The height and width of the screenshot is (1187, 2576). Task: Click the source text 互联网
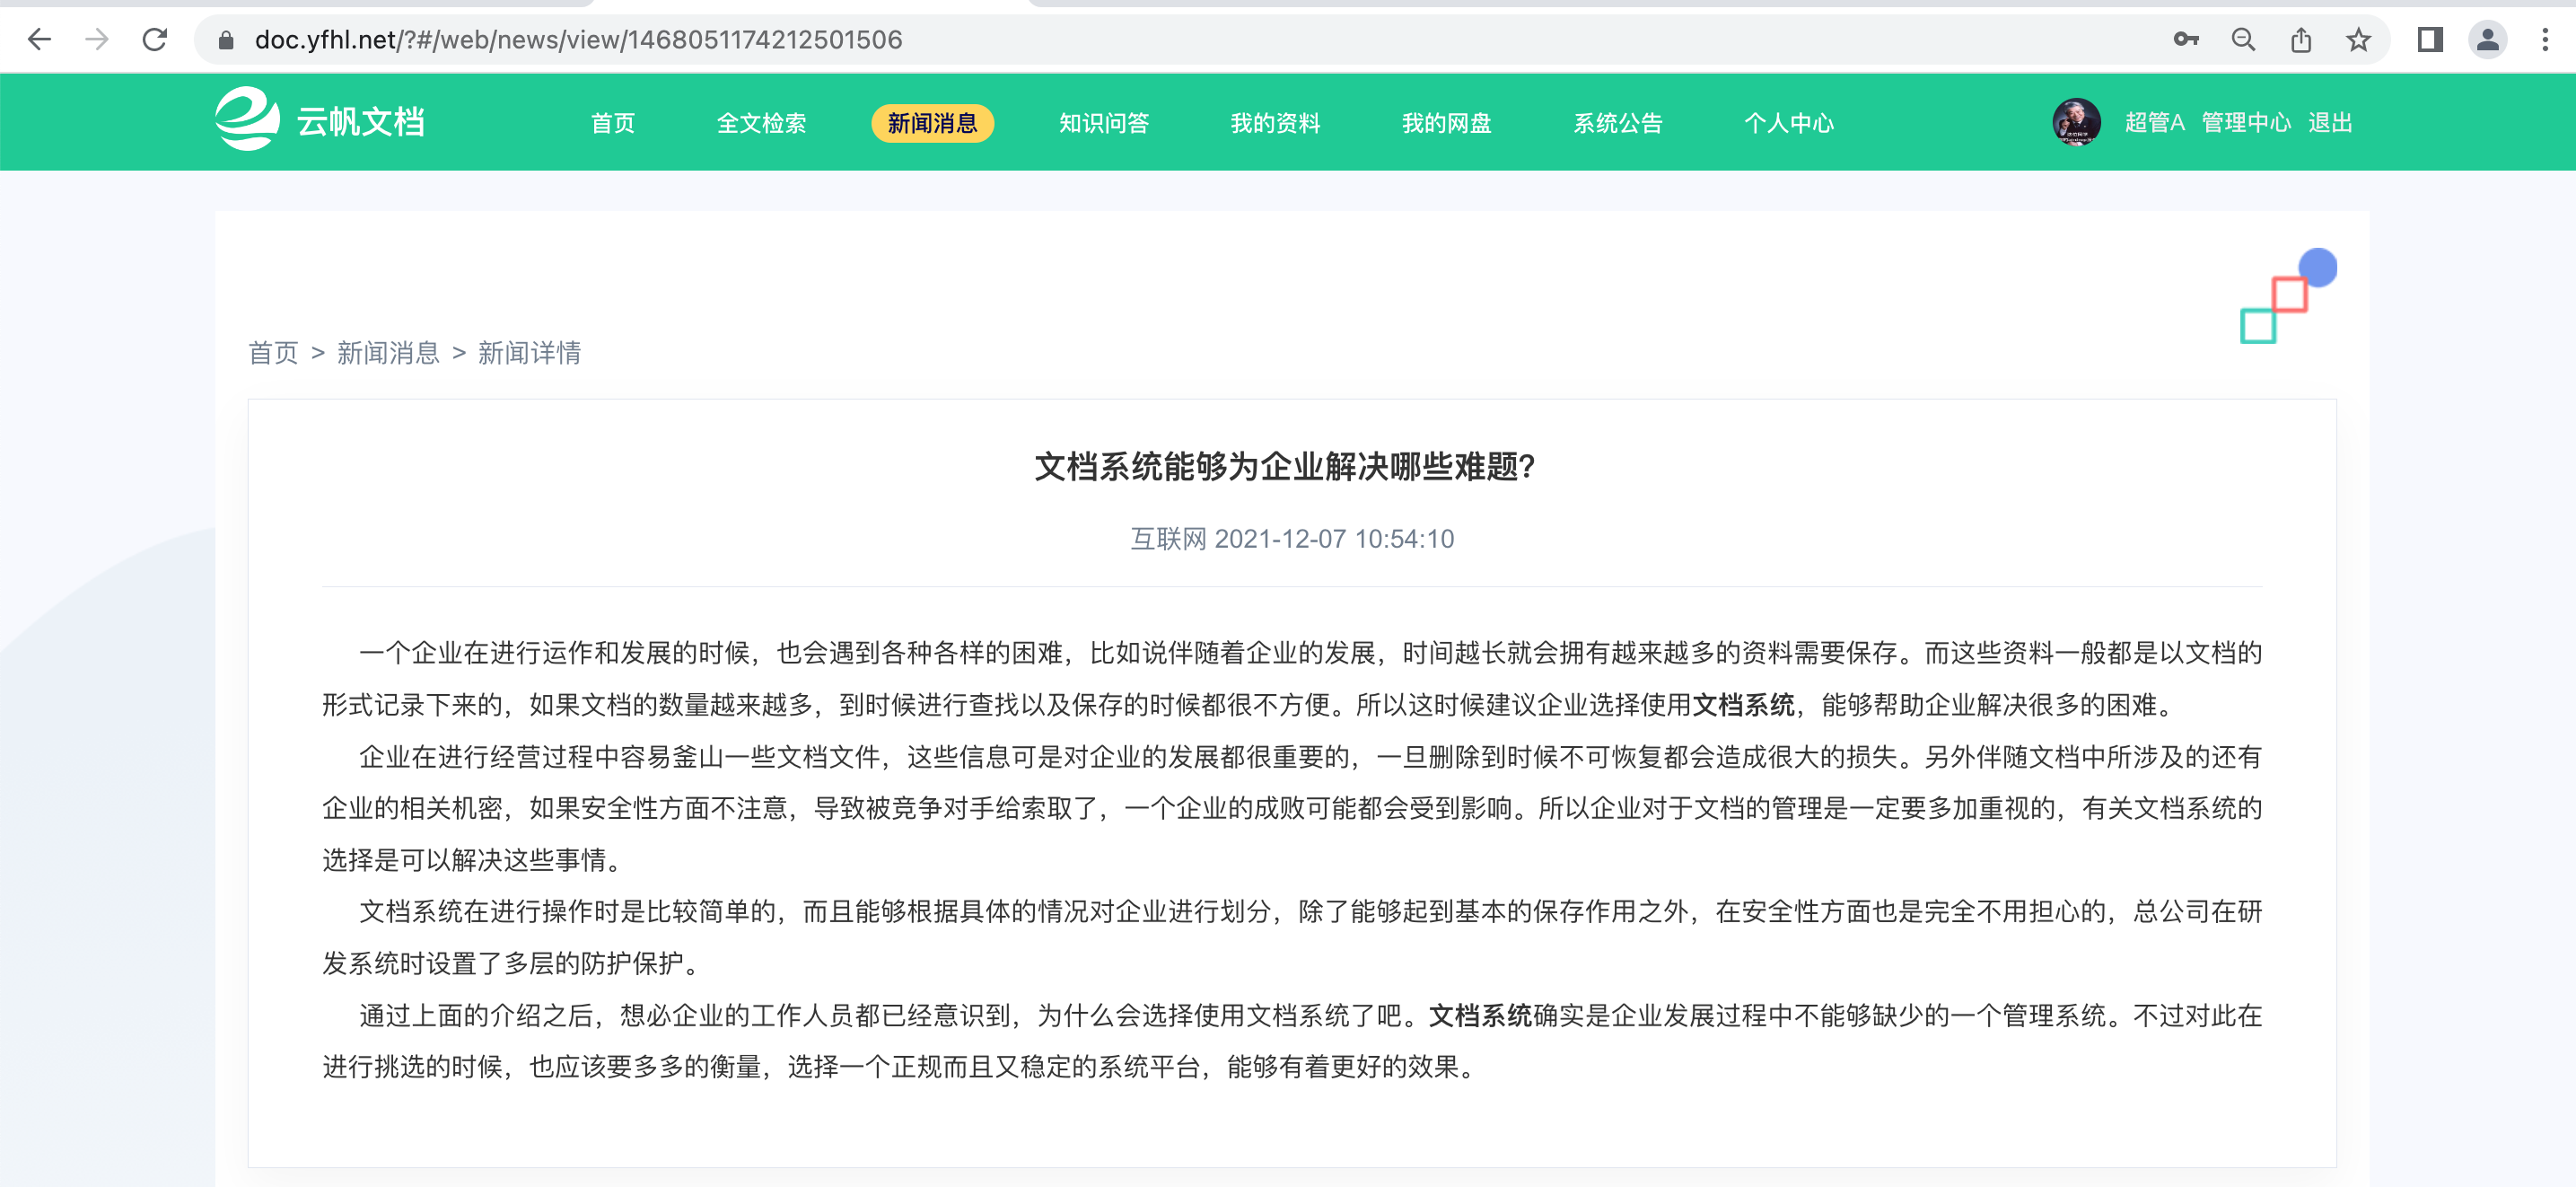click(x=1169, y=539)
